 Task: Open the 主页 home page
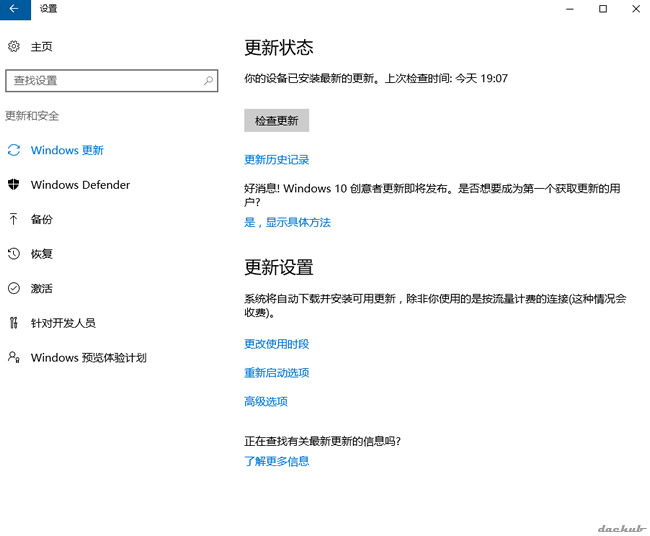pos(41,46)
